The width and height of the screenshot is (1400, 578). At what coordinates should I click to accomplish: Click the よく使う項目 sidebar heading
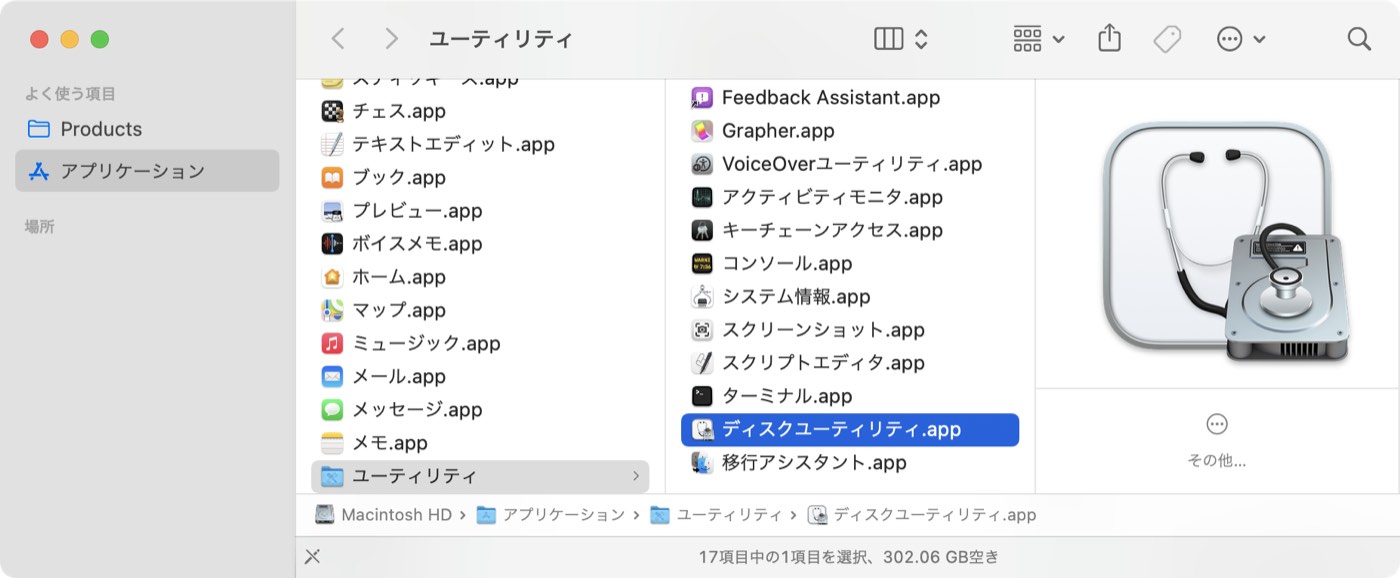pos(70,94)
